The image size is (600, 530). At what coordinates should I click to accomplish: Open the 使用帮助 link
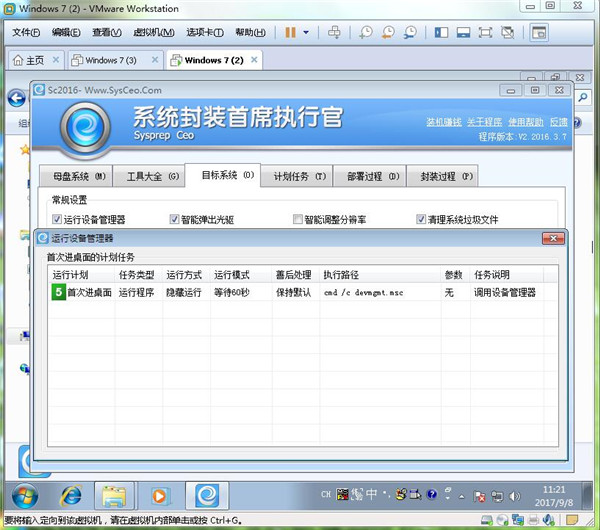coord(526,122)
